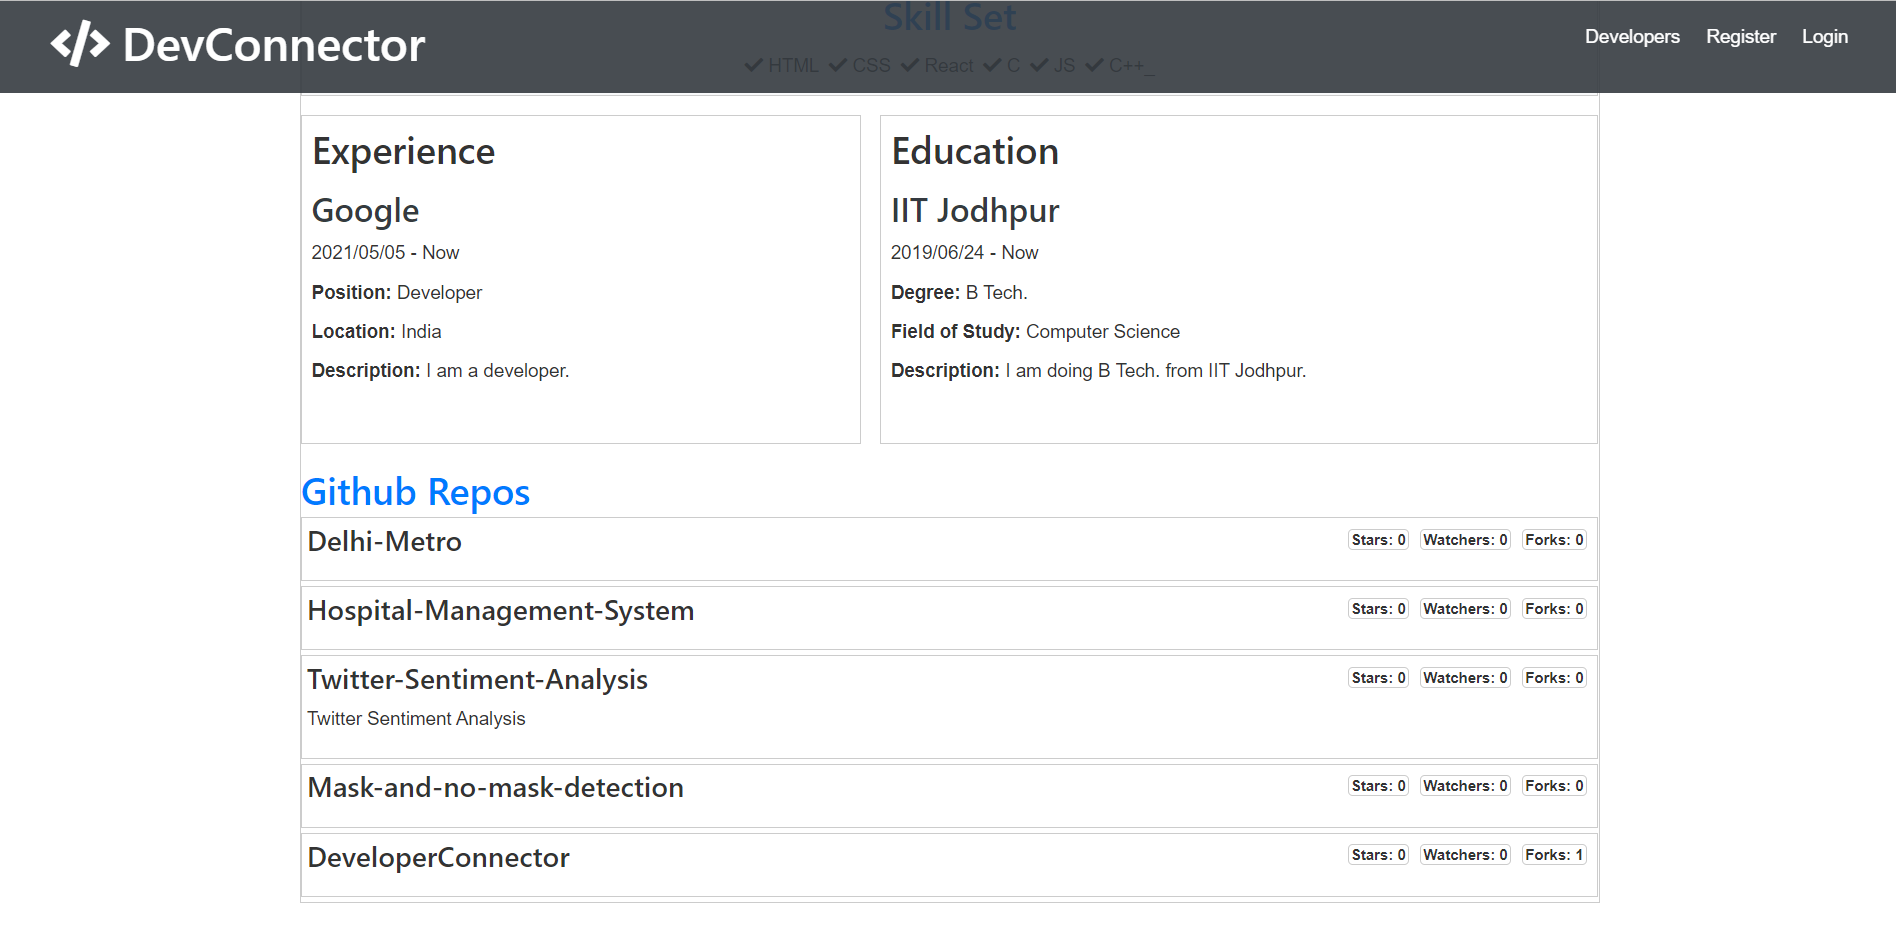Screen dimensions: 1896x925
Task: Click Stars badge for Delhi-Metro
Action: tap(1378, 540)
